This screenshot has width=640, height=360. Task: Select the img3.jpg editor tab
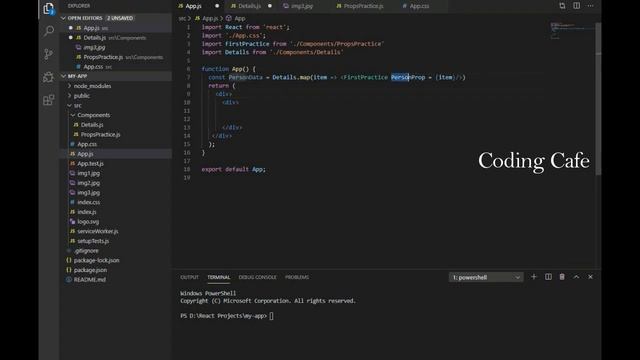pyautogui.click(x=302, y=6)
